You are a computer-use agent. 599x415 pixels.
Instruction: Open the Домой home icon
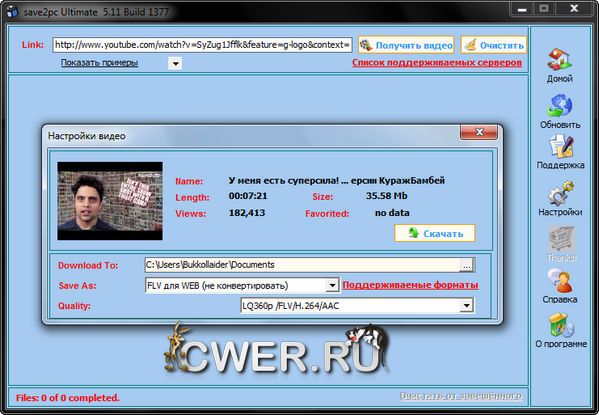point(559,59)
